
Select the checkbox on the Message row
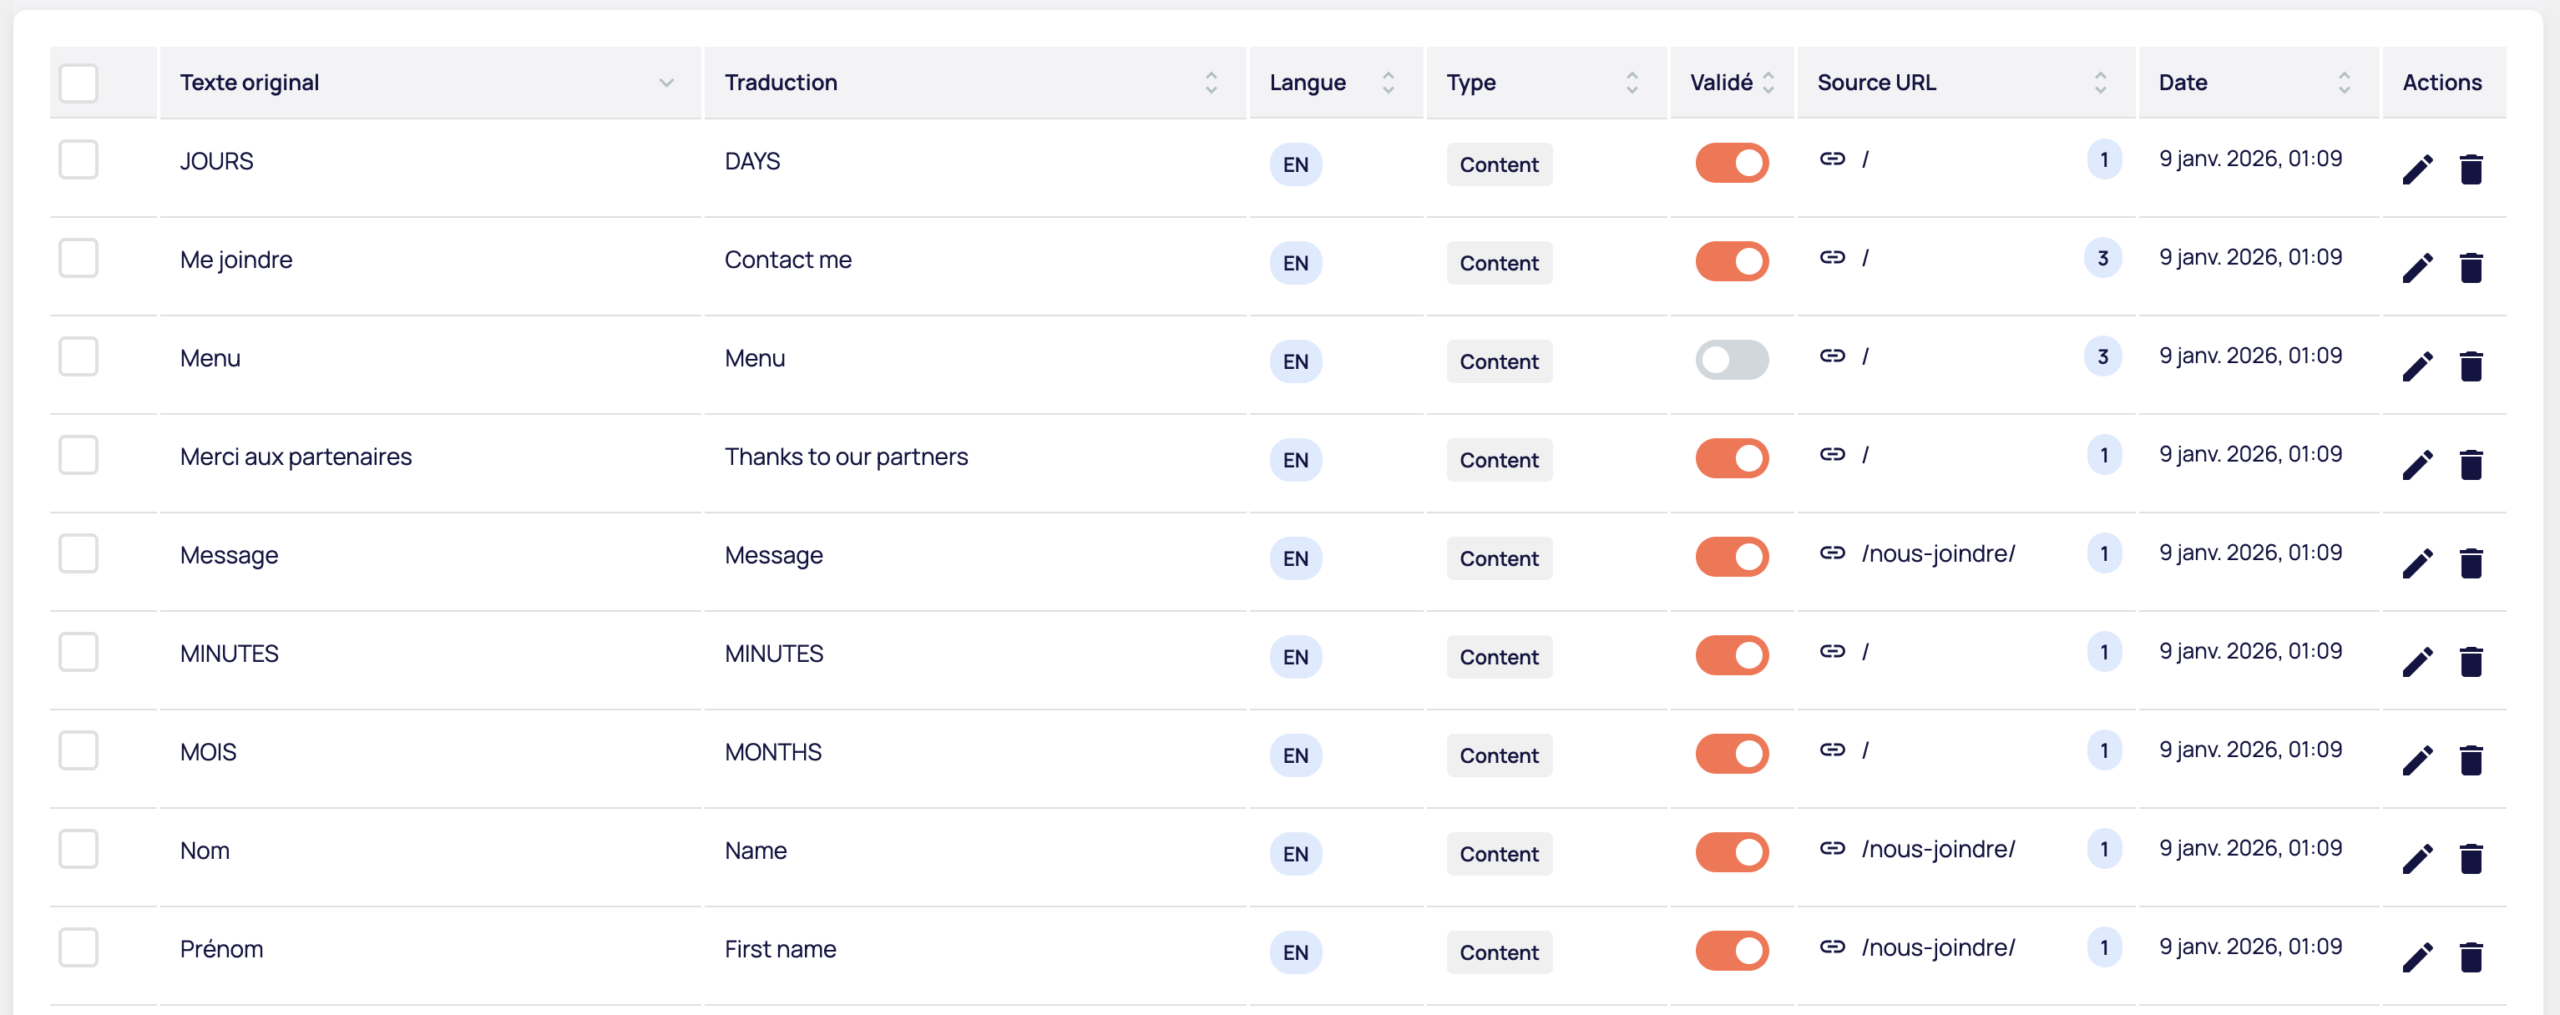[x=78, y=552]
